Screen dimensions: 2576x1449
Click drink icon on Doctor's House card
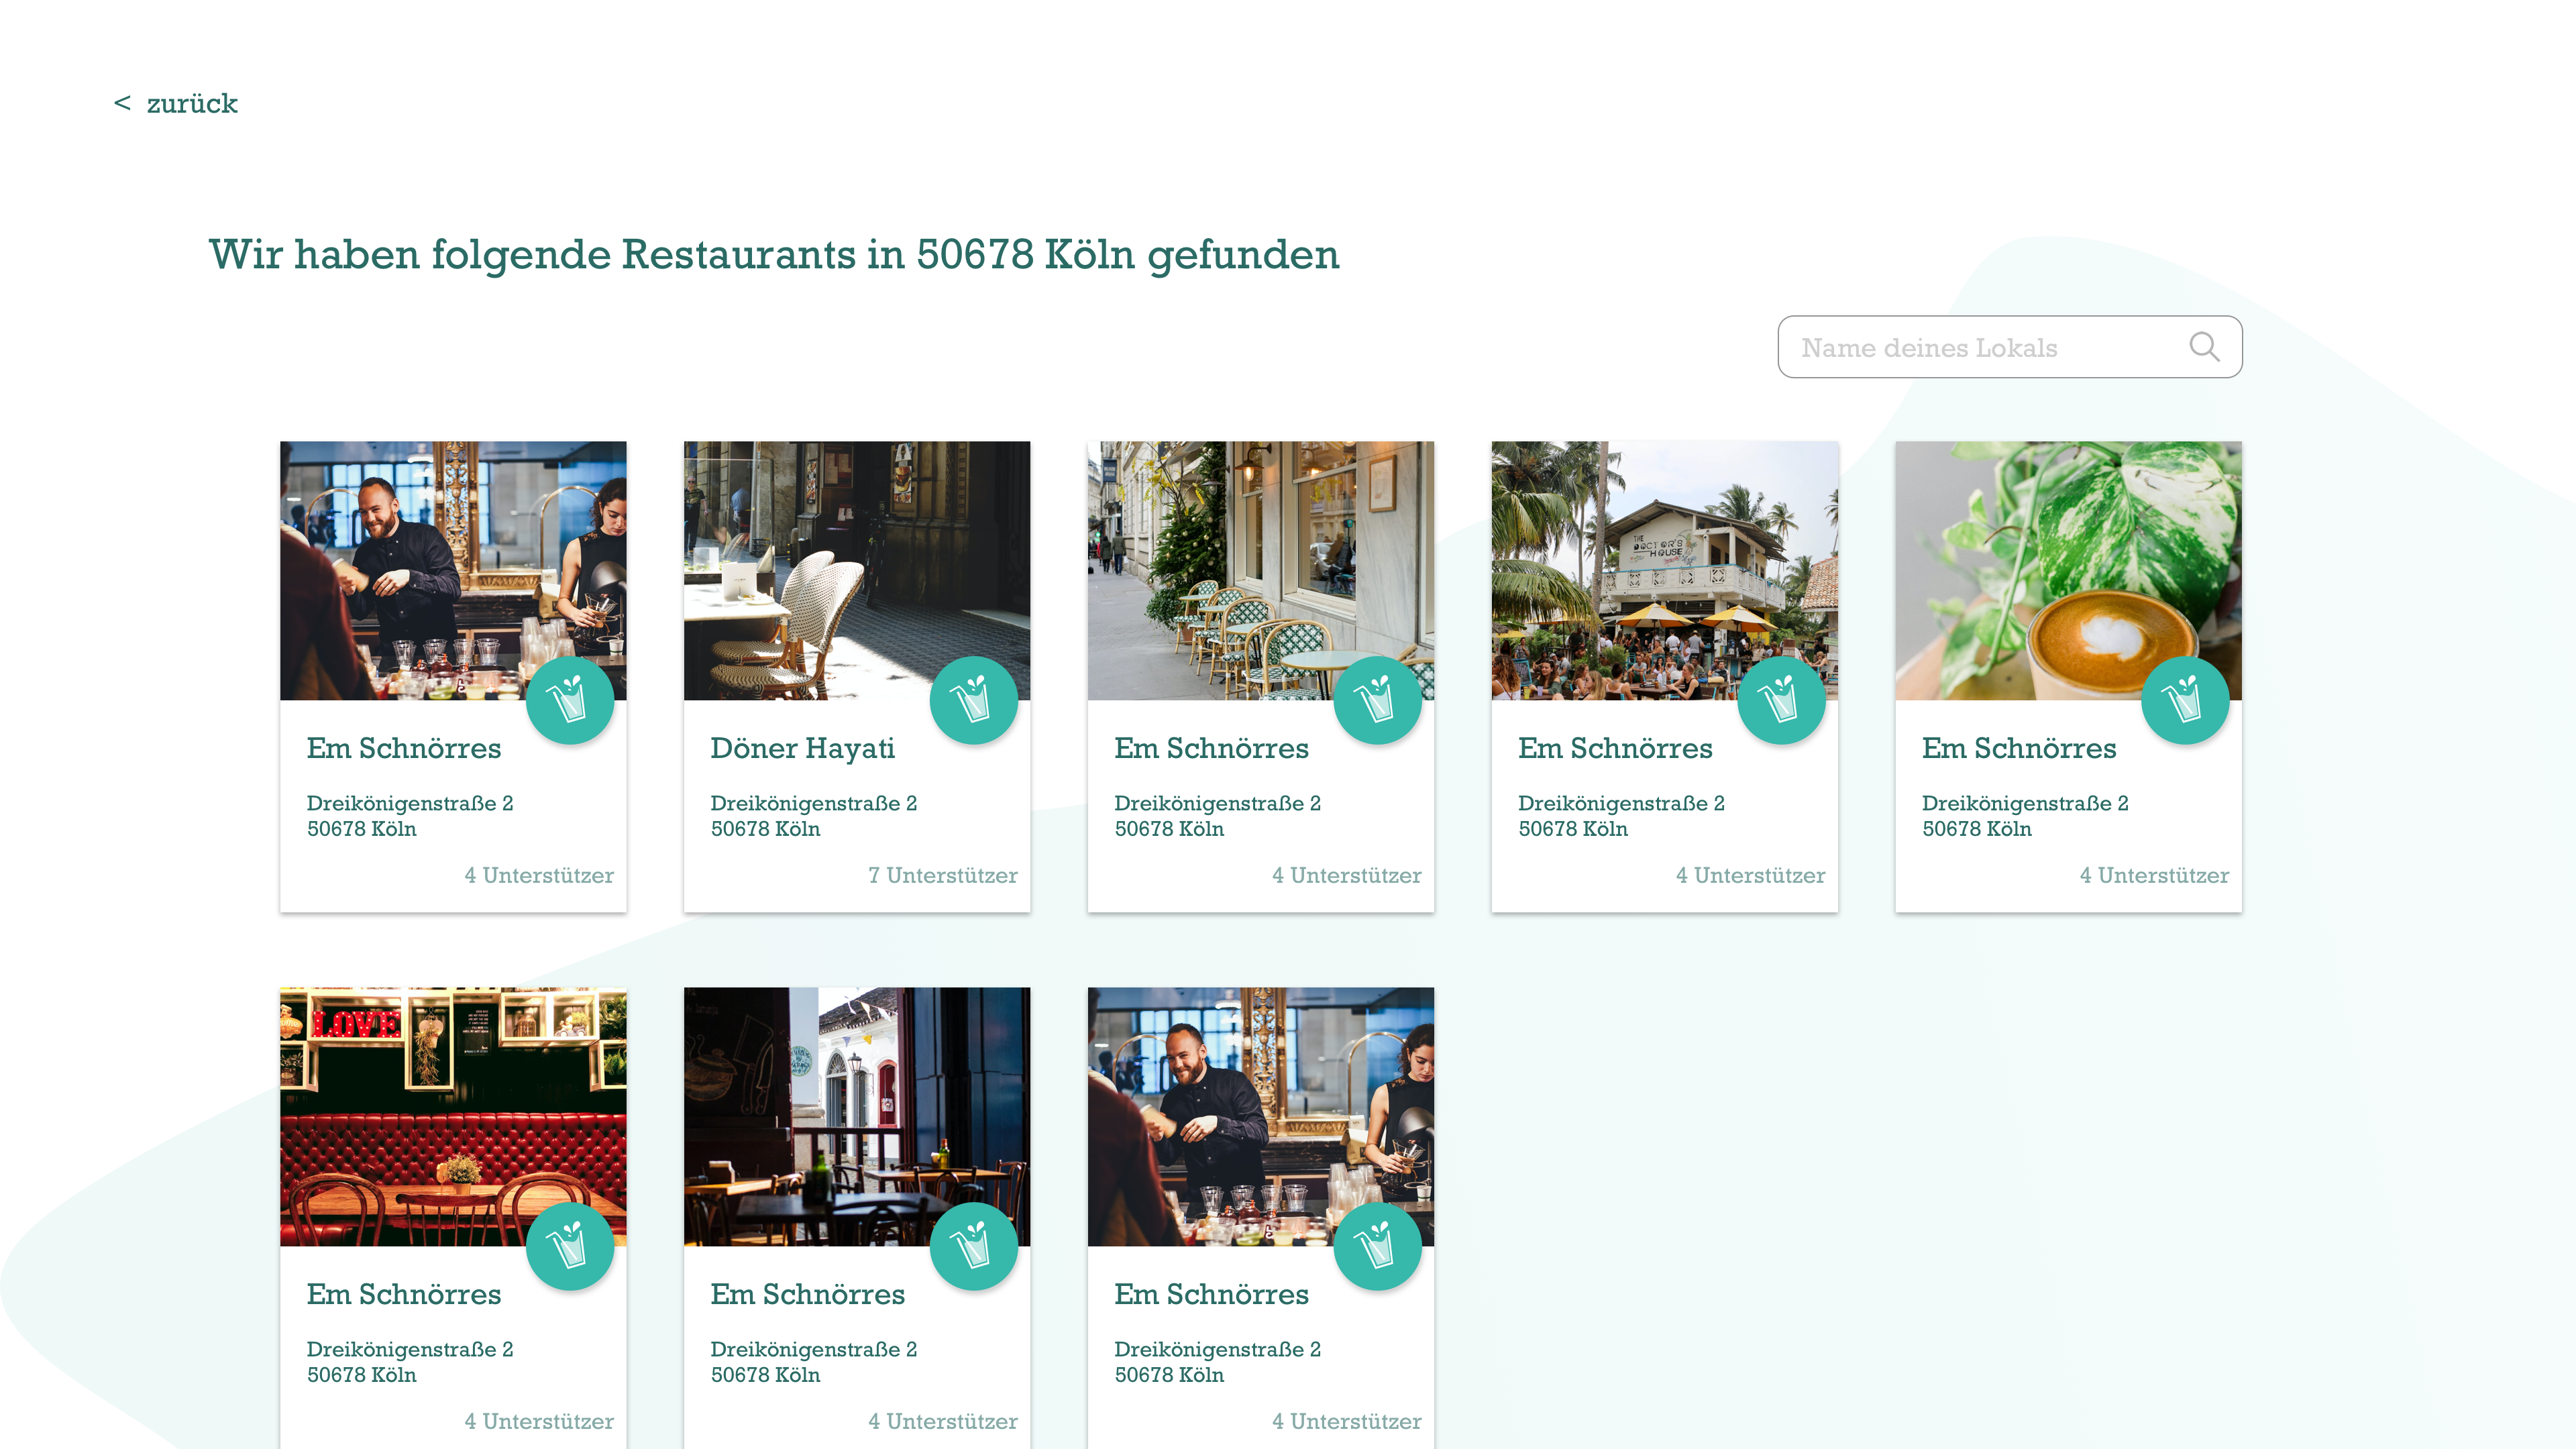click(x=1781, y=700)
